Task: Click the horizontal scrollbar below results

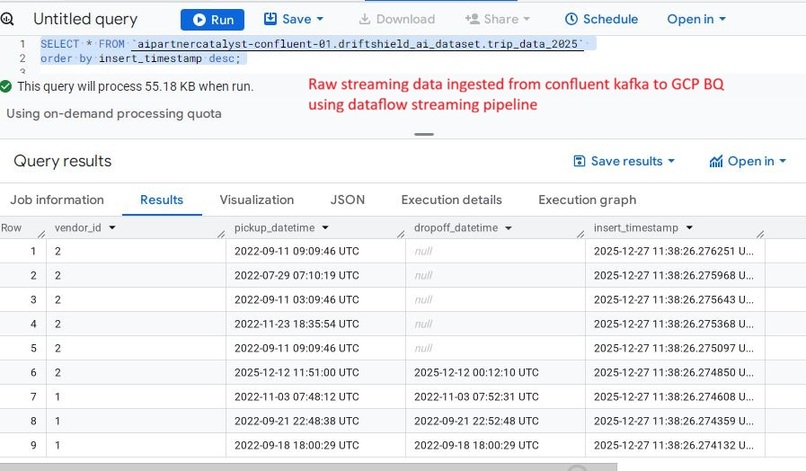Action: [x=308, y=467]
